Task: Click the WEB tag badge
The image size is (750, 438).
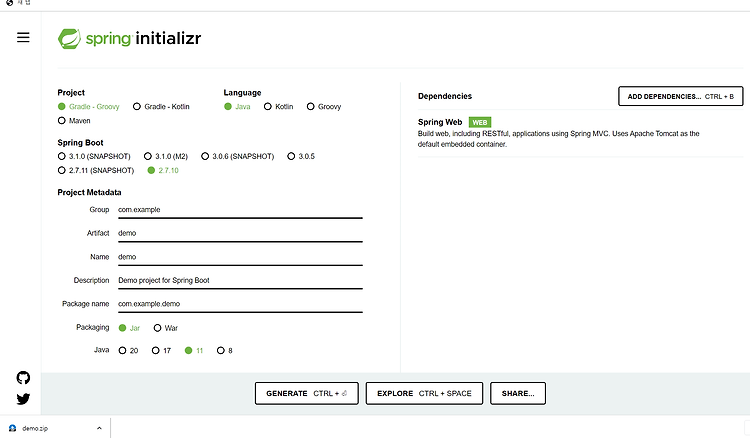Action: [480, 122]
